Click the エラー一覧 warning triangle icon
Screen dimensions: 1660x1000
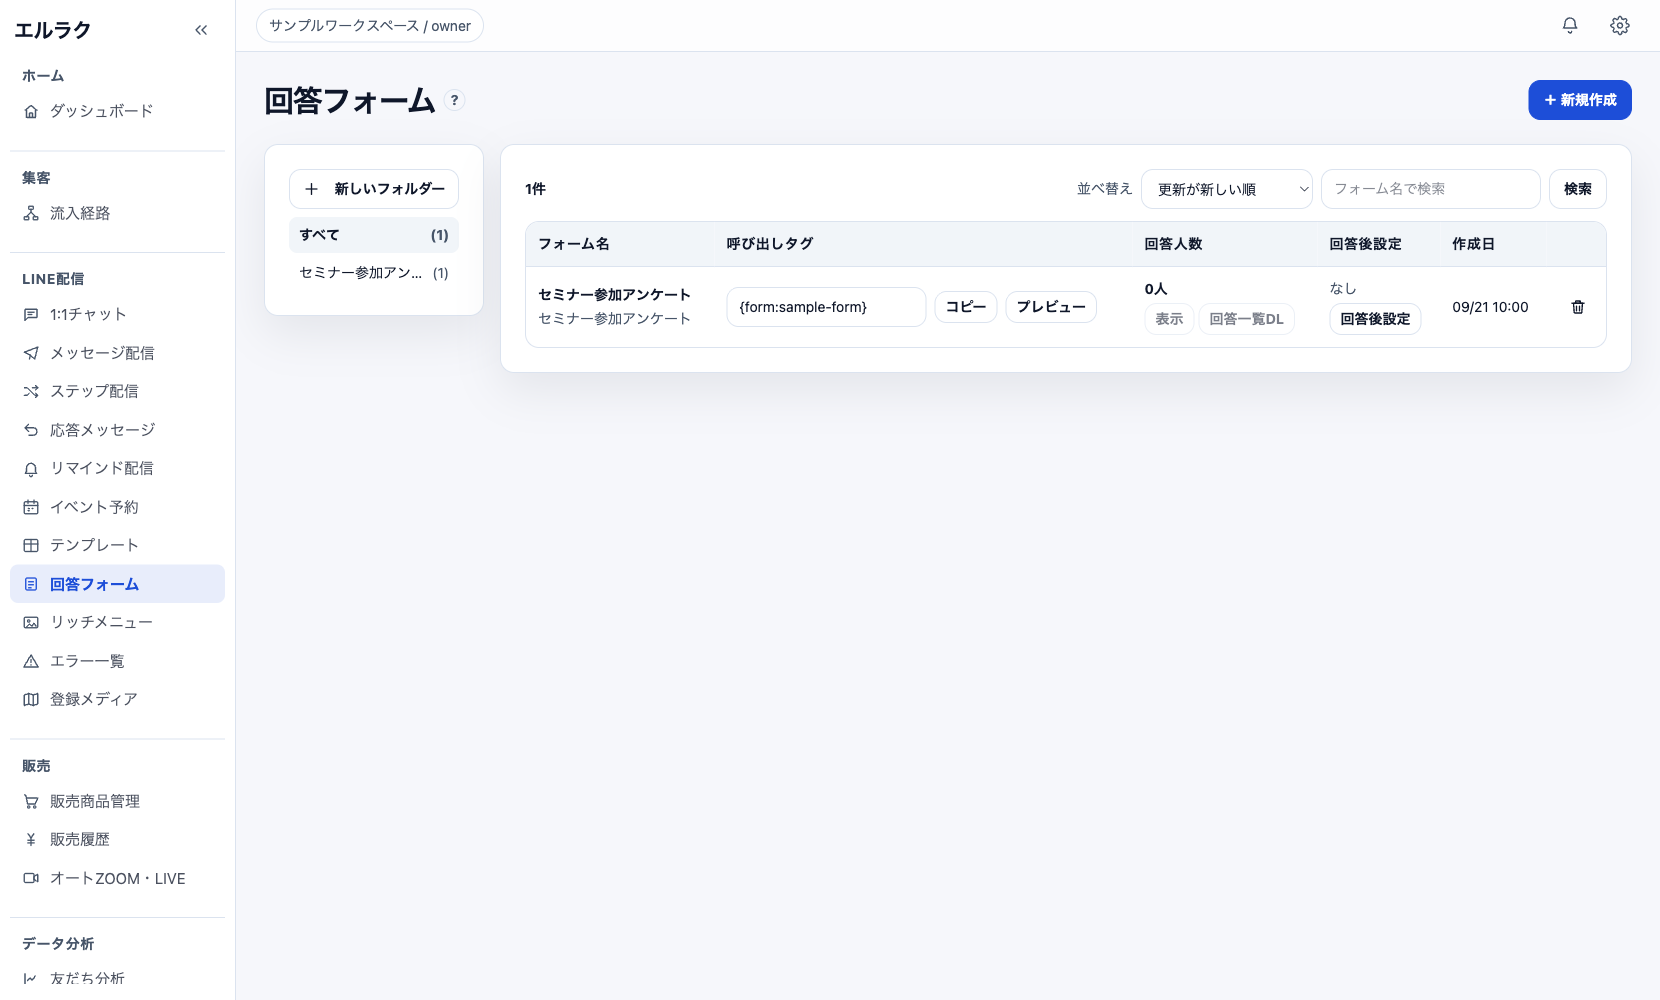31,661
